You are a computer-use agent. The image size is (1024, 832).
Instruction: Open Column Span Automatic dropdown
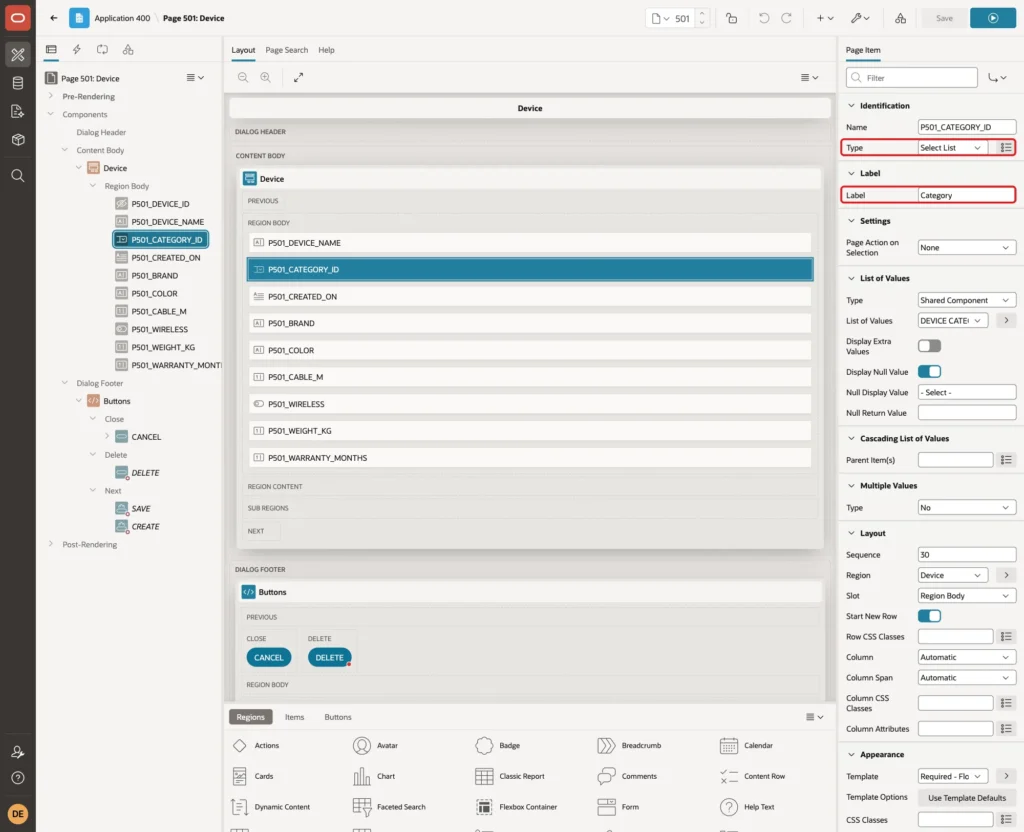coord(967,678)
